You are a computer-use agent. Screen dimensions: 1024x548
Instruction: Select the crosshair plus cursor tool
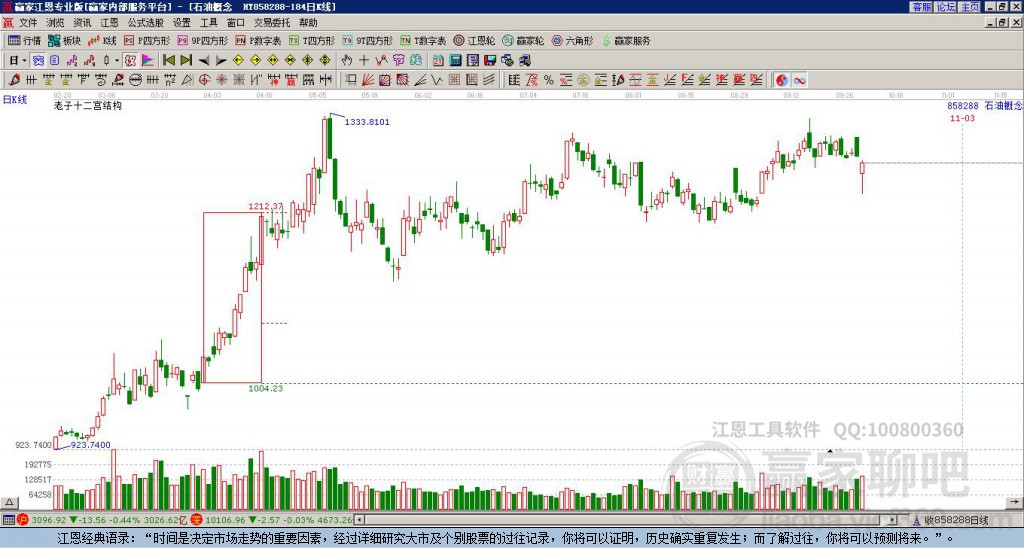[364, 60]
